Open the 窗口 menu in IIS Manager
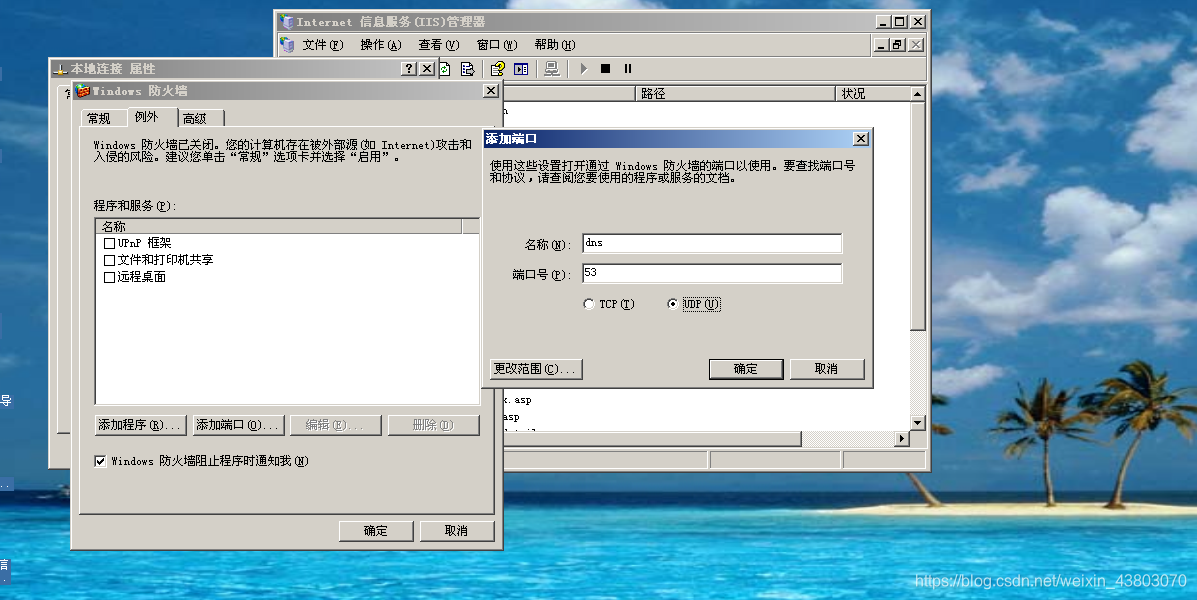 497,45
